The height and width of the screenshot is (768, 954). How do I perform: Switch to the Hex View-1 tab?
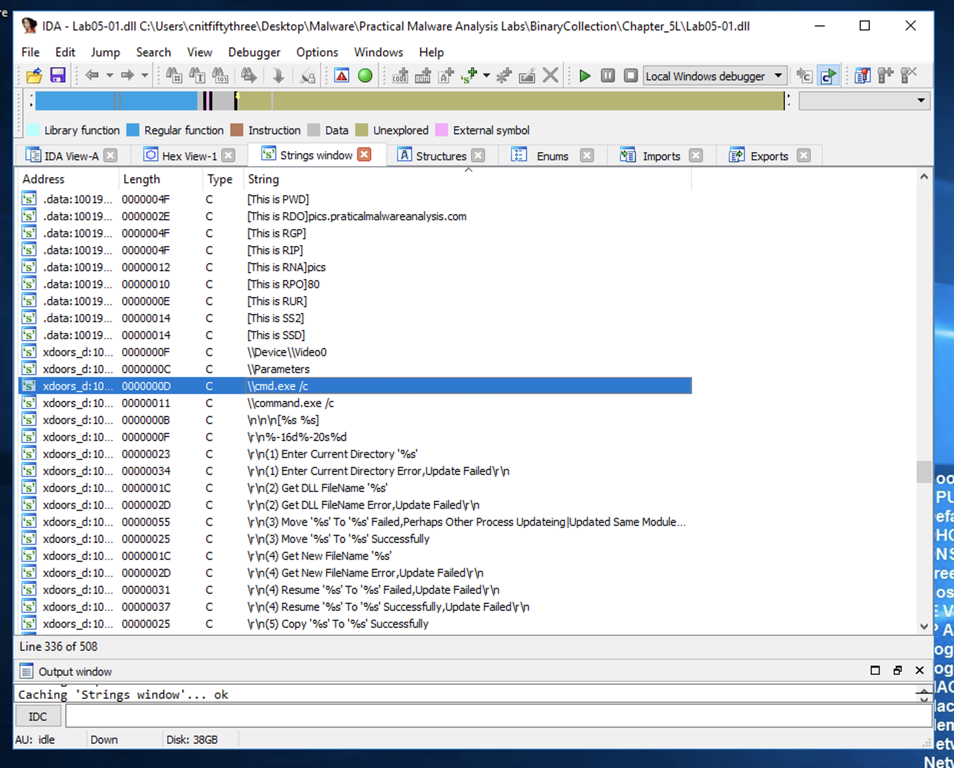pos(189,156)
